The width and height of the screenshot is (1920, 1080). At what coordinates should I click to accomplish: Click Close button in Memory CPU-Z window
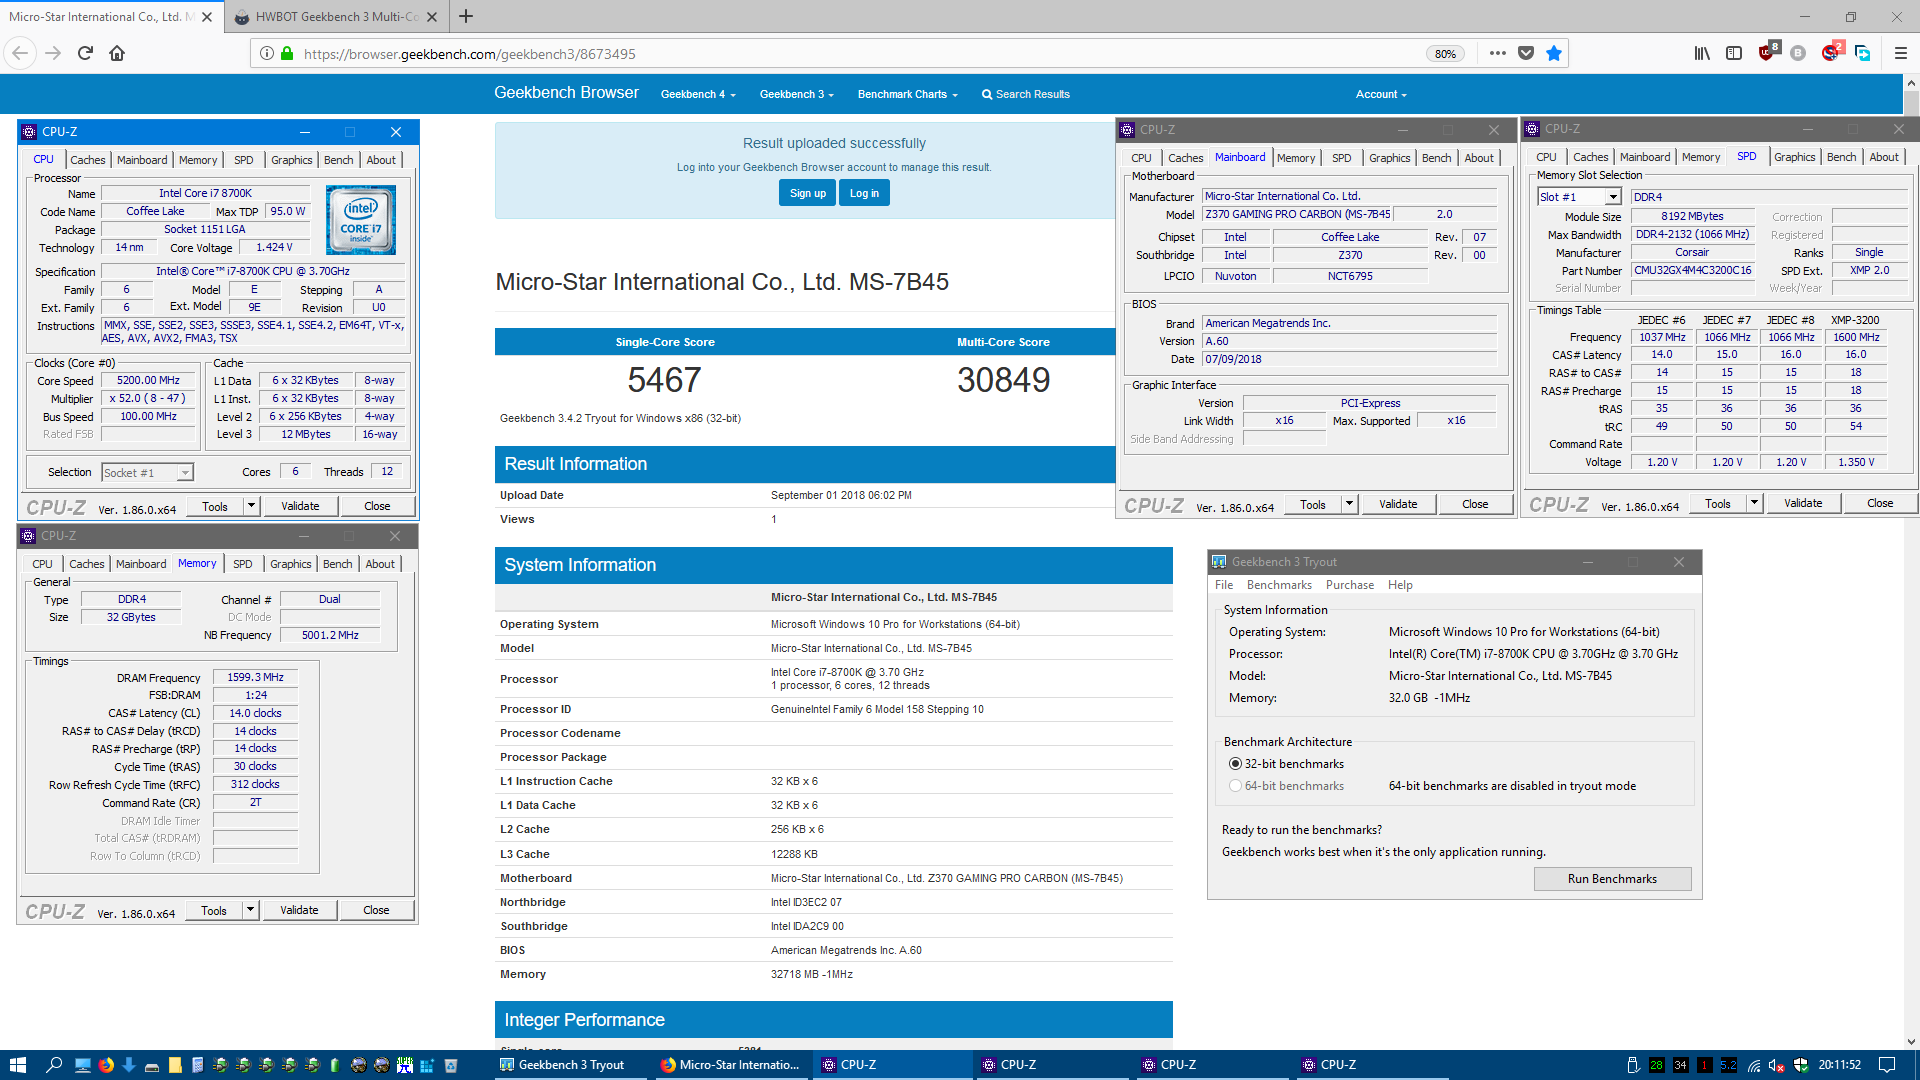[x=376, y=910]
